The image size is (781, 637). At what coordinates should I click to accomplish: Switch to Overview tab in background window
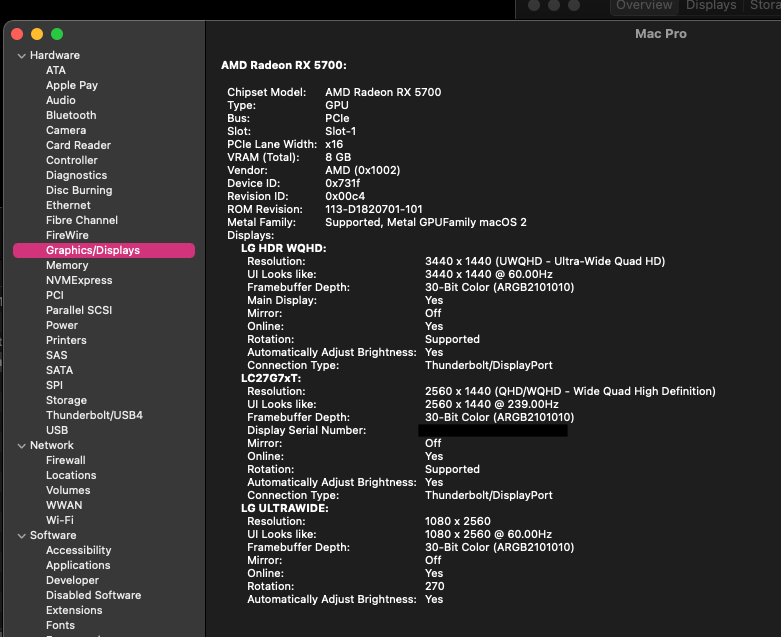[644, 5]
